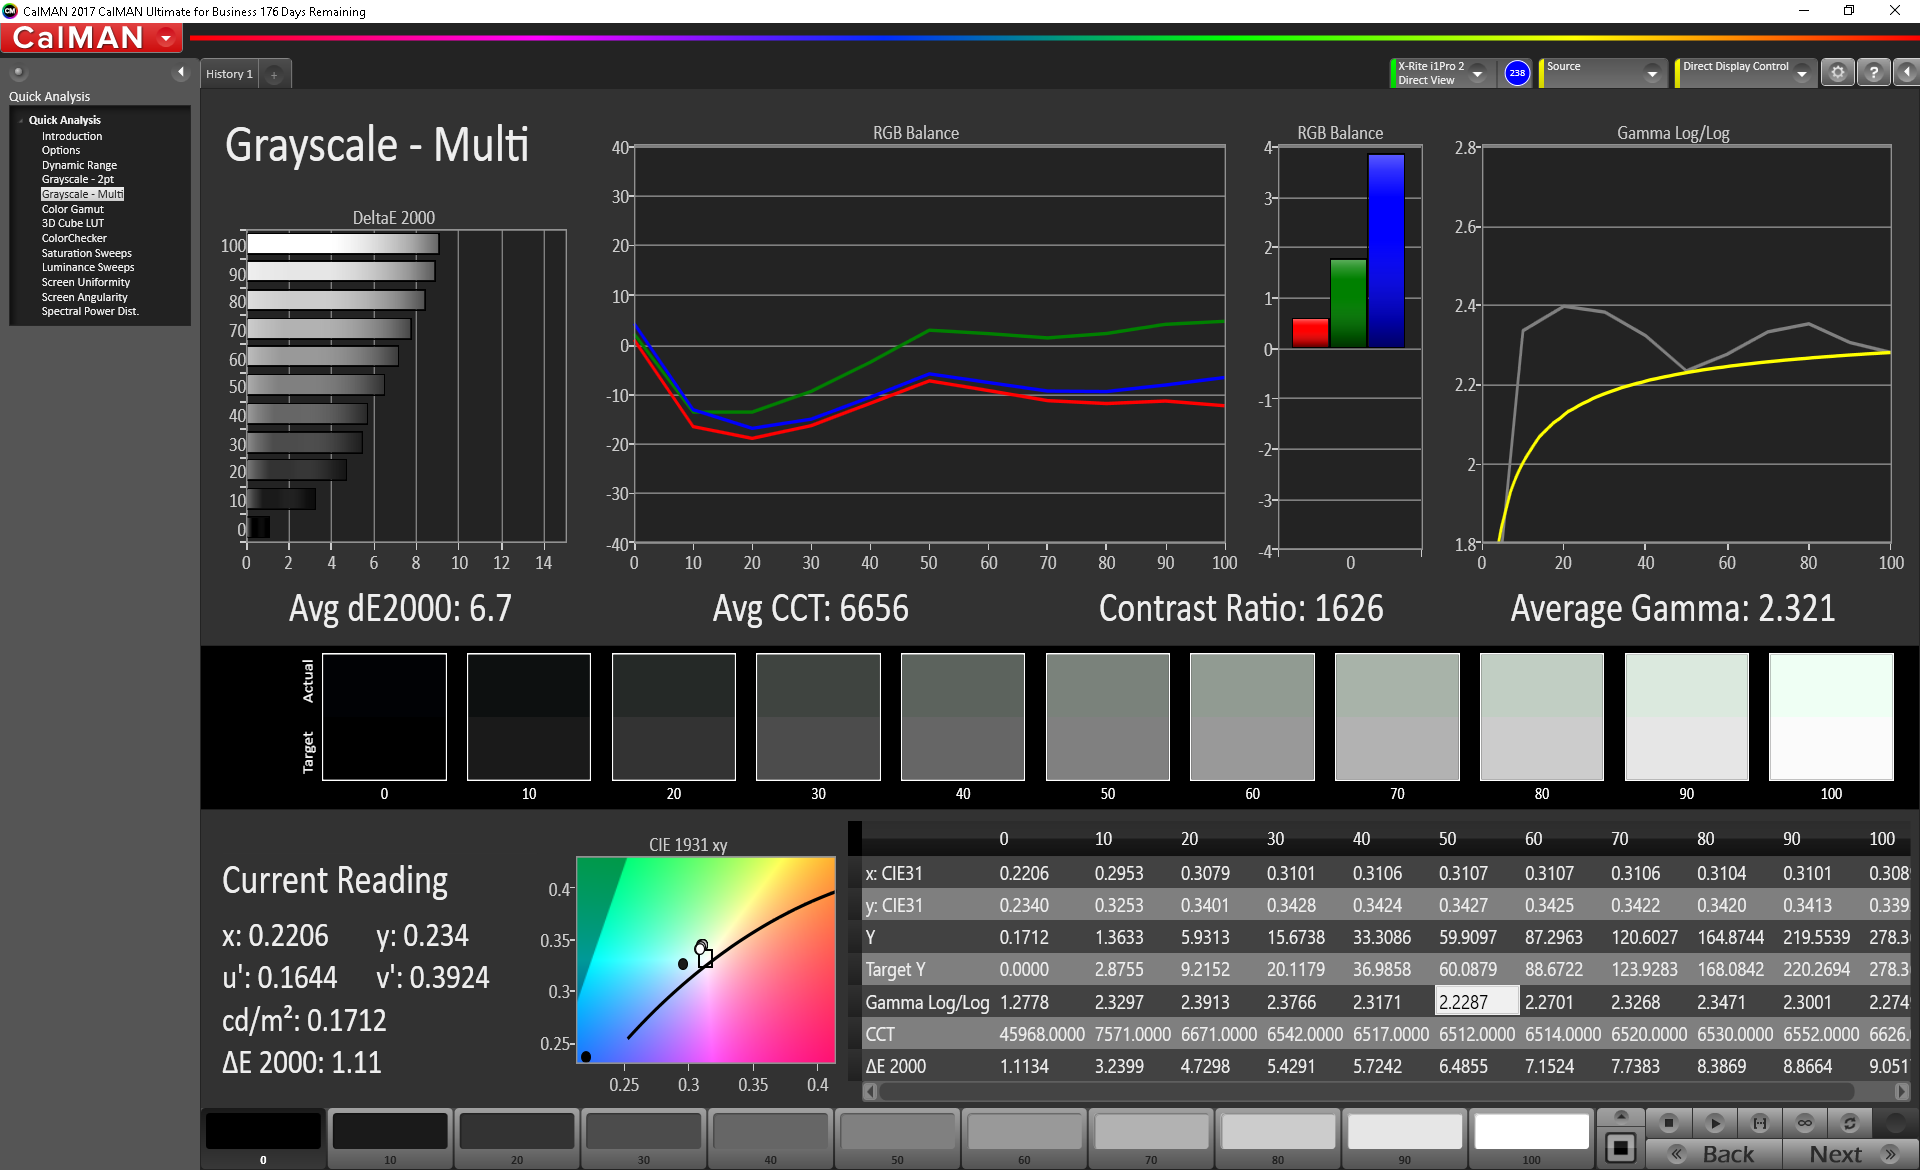Toggle the right panel collapse arrow
The width and height of the screenshot is (1920, 1170).
1907,73
